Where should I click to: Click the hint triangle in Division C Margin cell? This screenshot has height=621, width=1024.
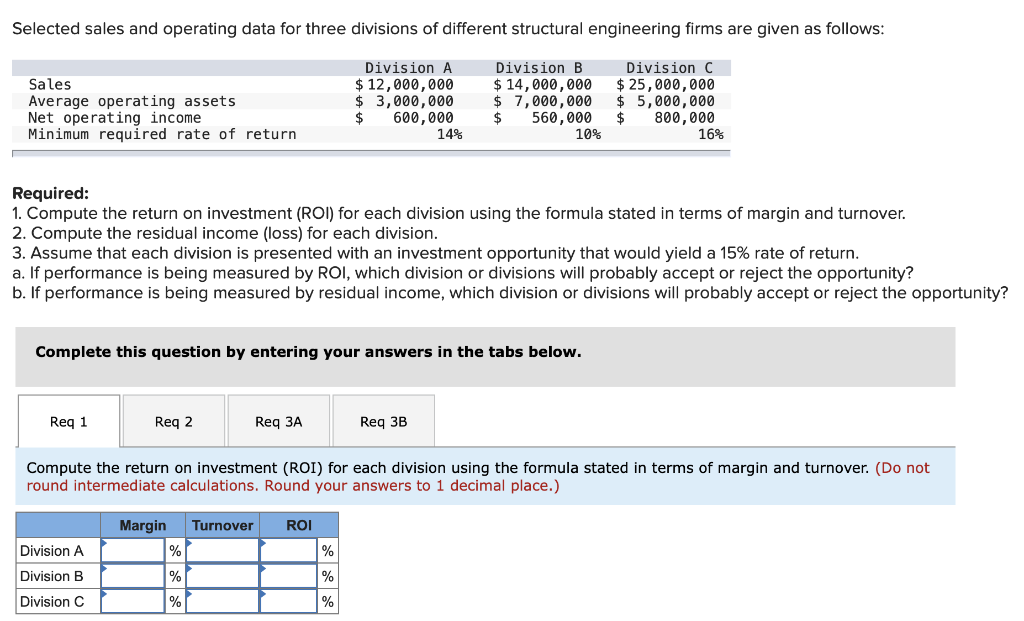104,596
